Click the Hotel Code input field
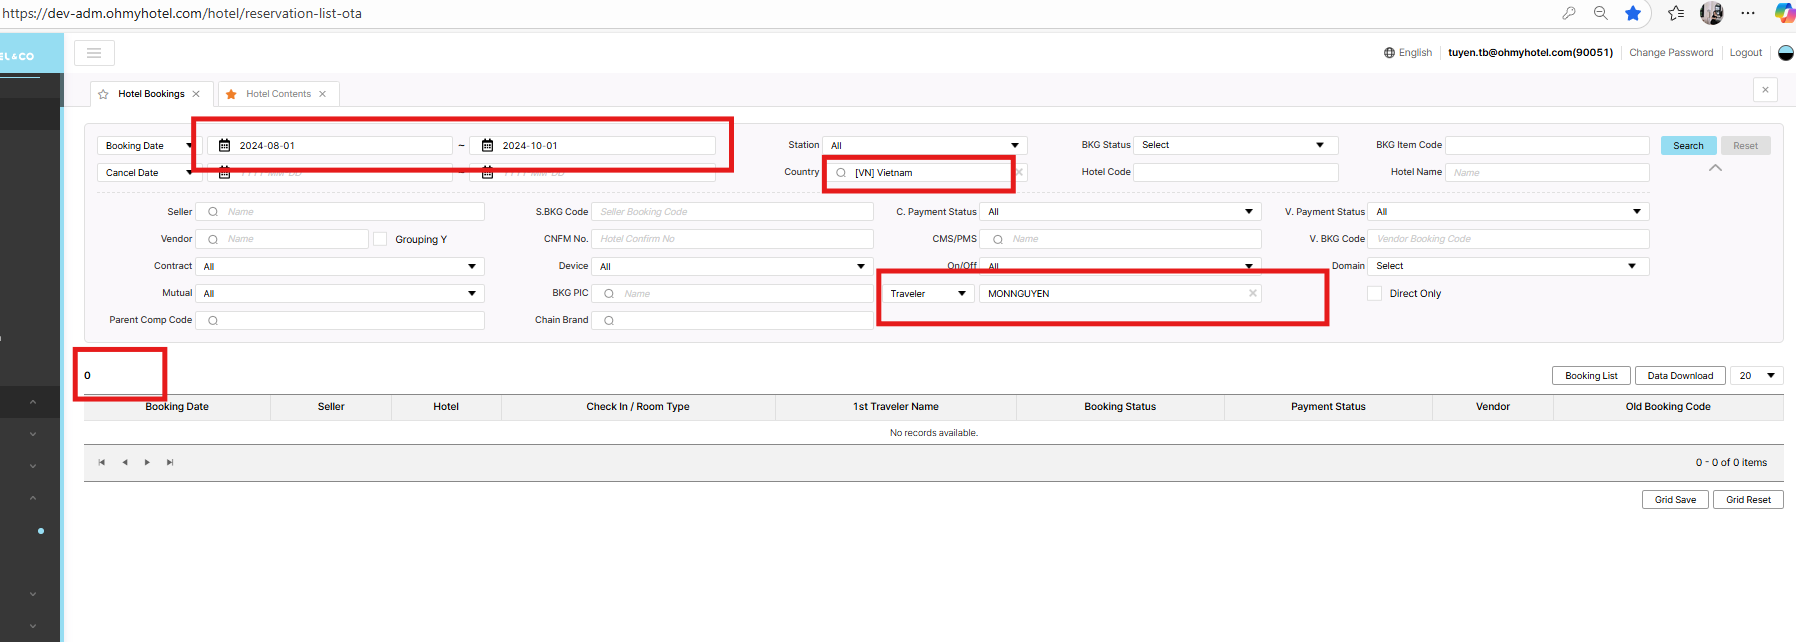Image resolution: width=1796 pixels, height=642 pixels. [1235, 172]
